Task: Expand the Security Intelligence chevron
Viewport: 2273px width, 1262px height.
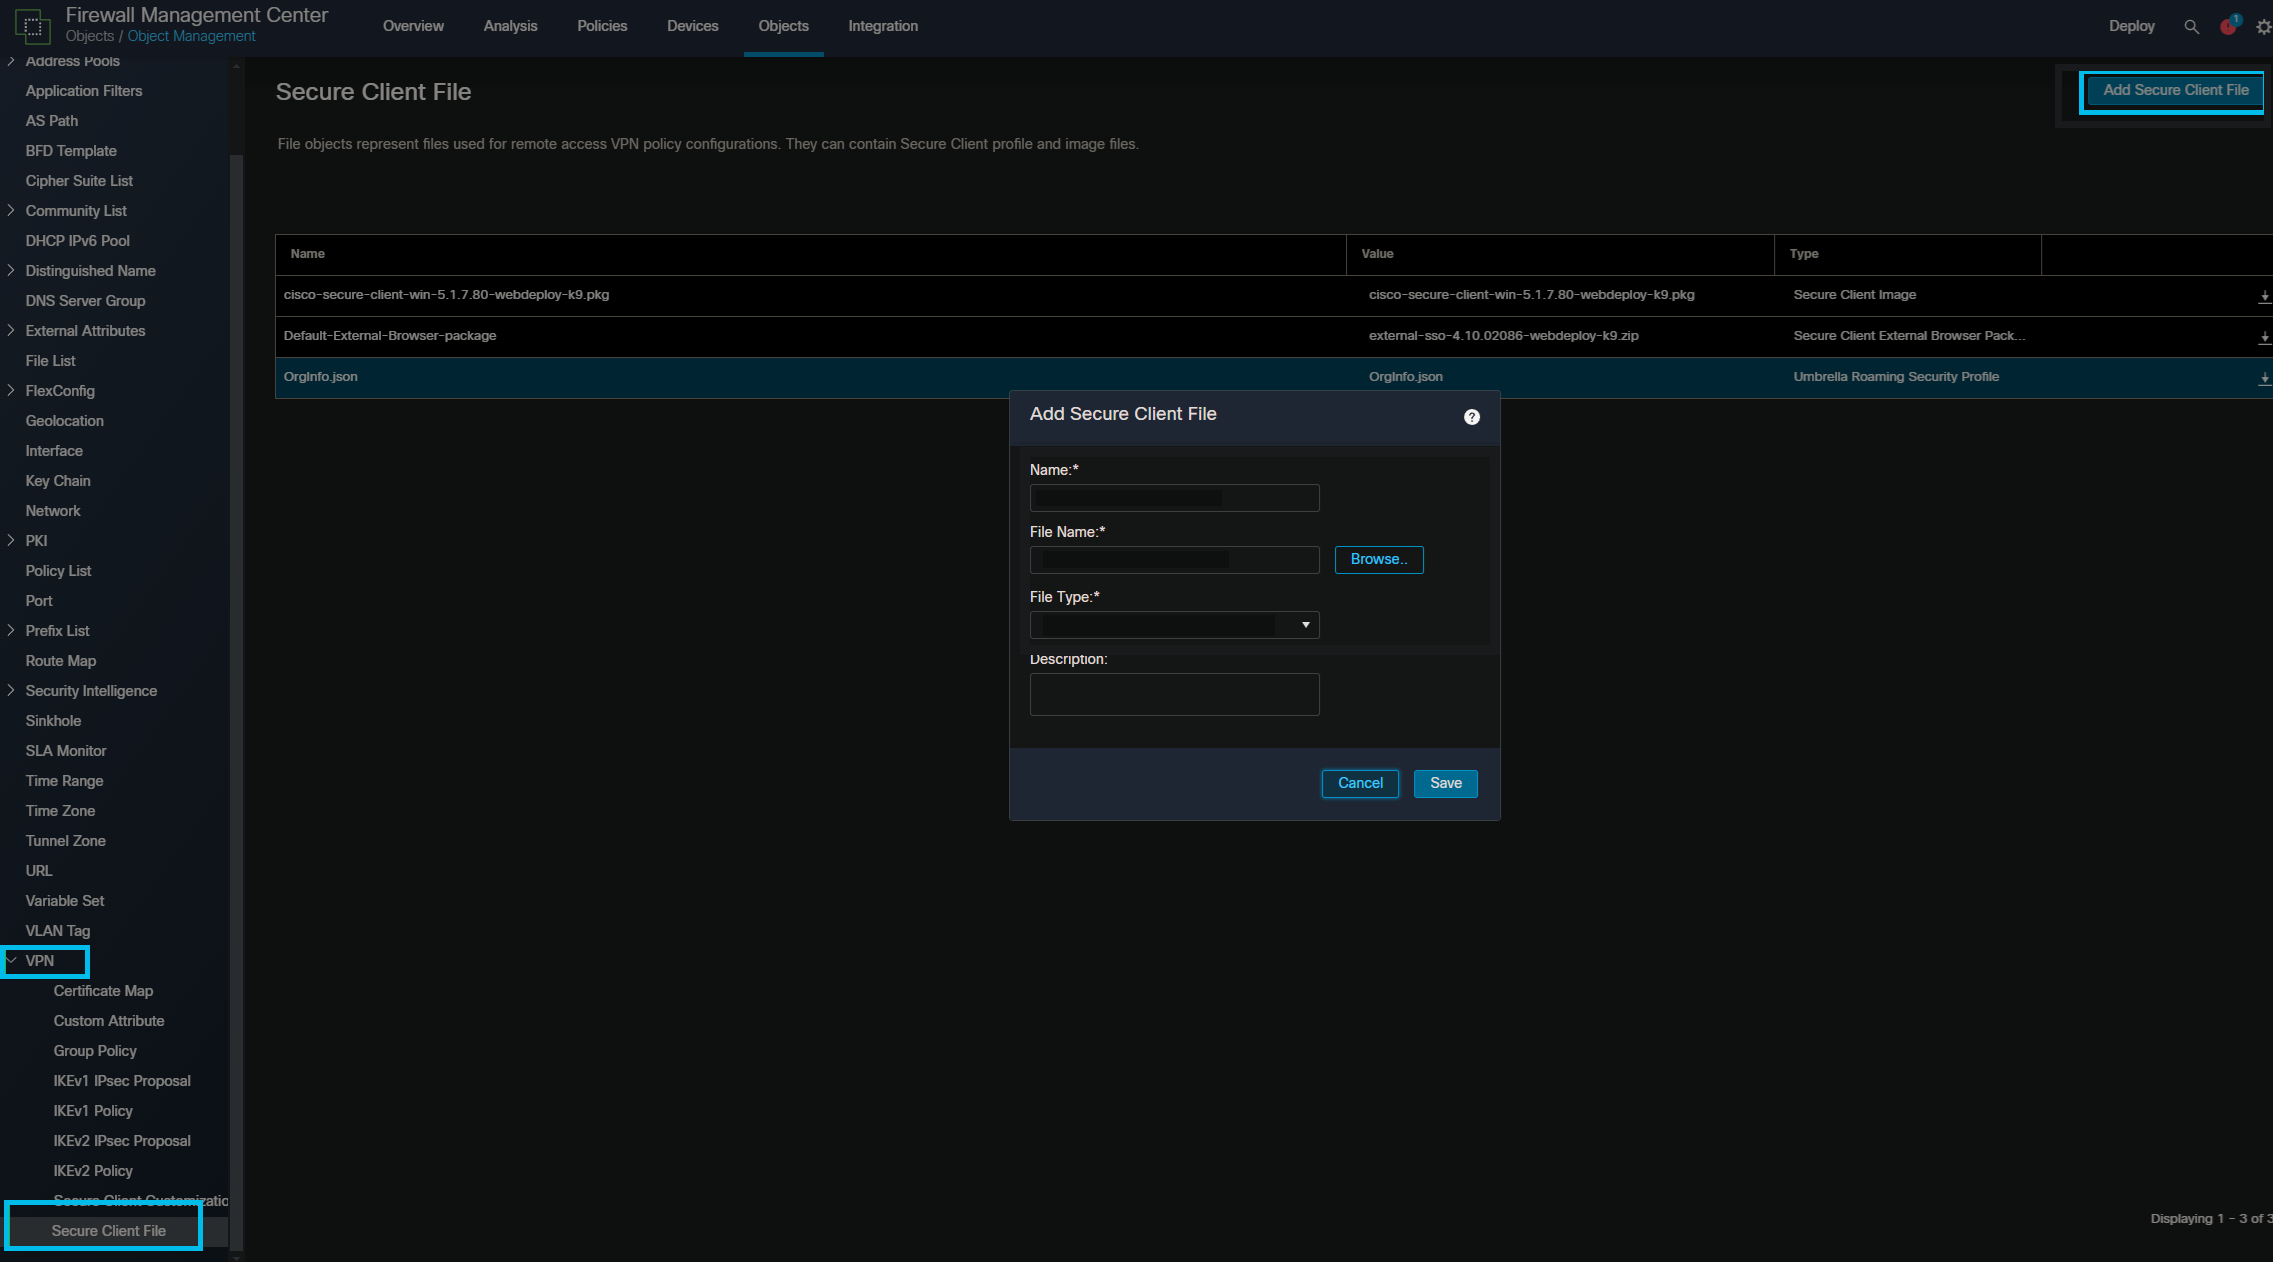Action: pyautogui.click(x=11, y=690)
